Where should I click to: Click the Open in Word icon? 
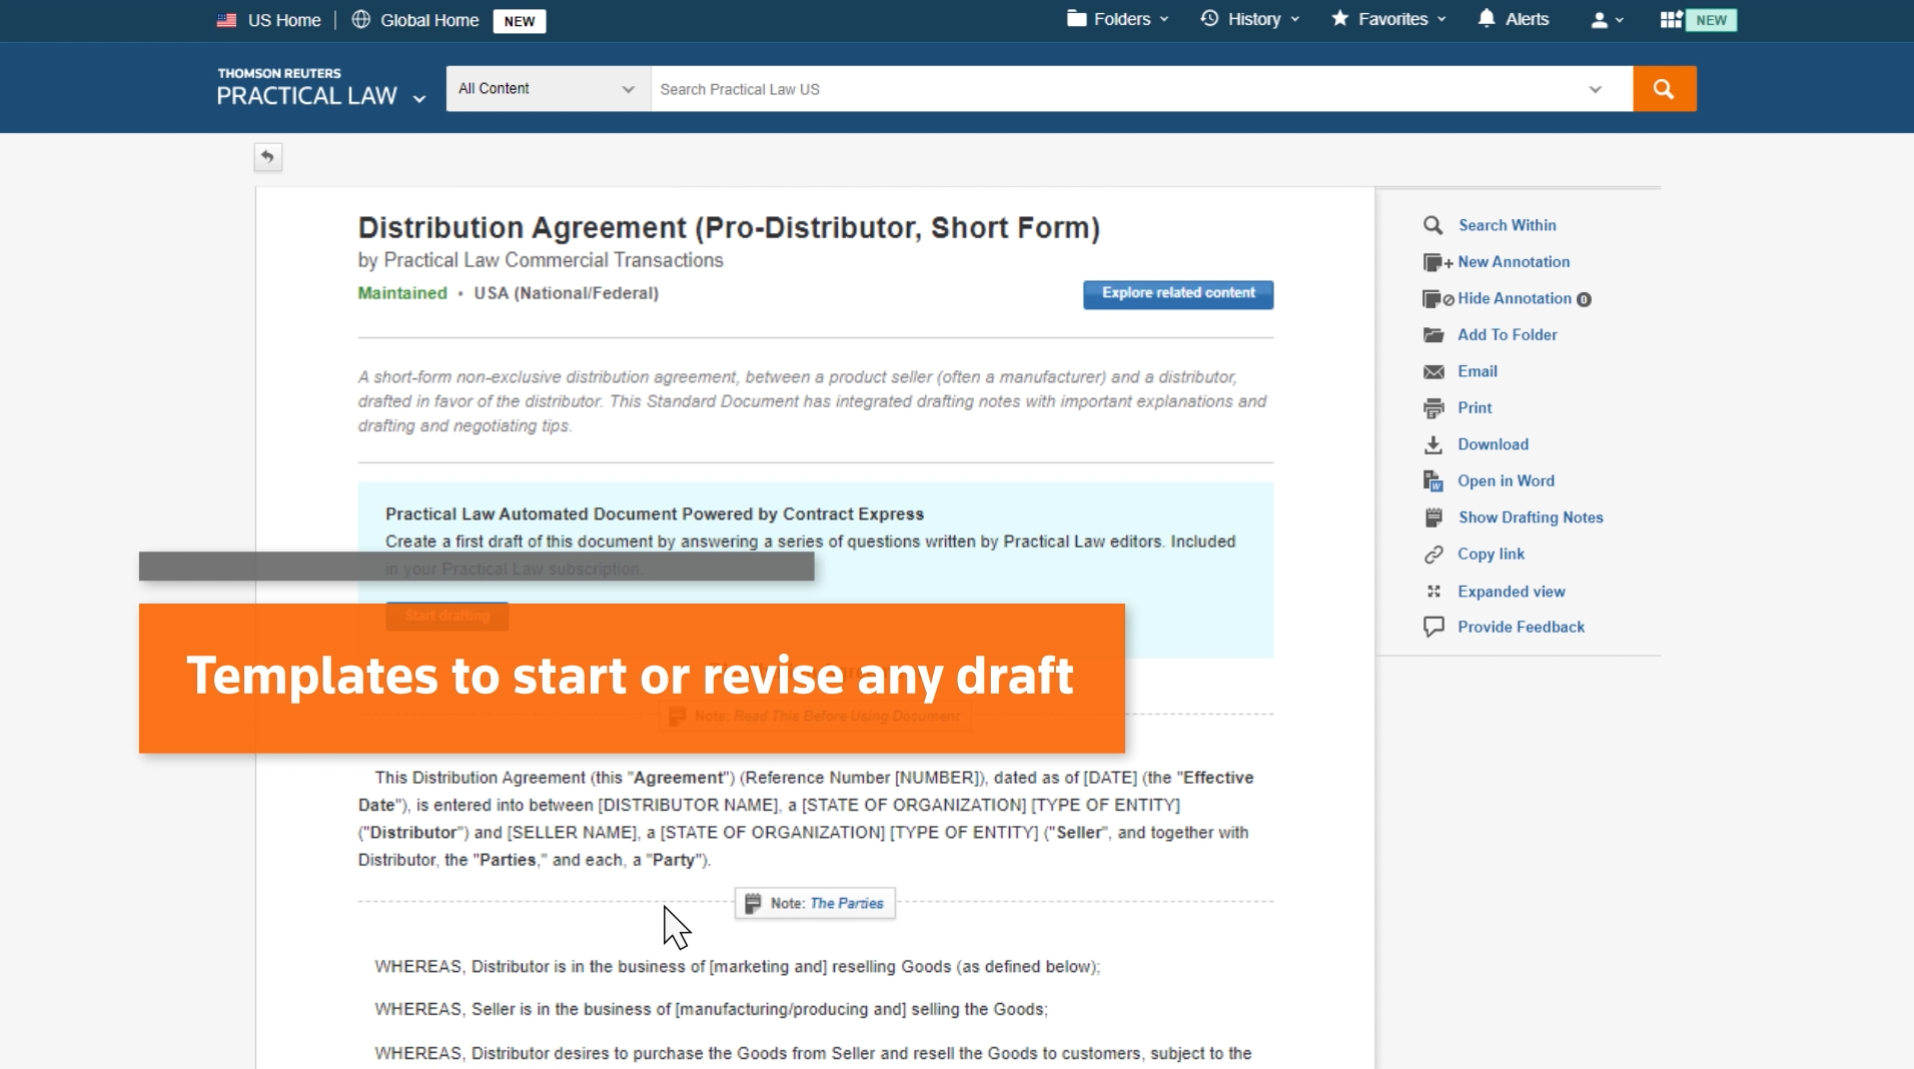1433,481
